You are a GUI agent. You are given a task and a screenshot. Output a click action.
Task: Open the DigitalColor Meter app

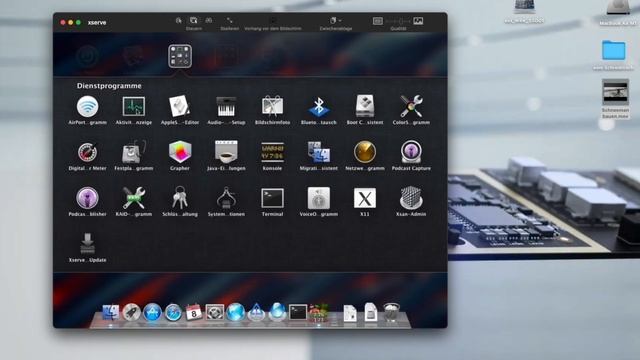pos(87,152)
